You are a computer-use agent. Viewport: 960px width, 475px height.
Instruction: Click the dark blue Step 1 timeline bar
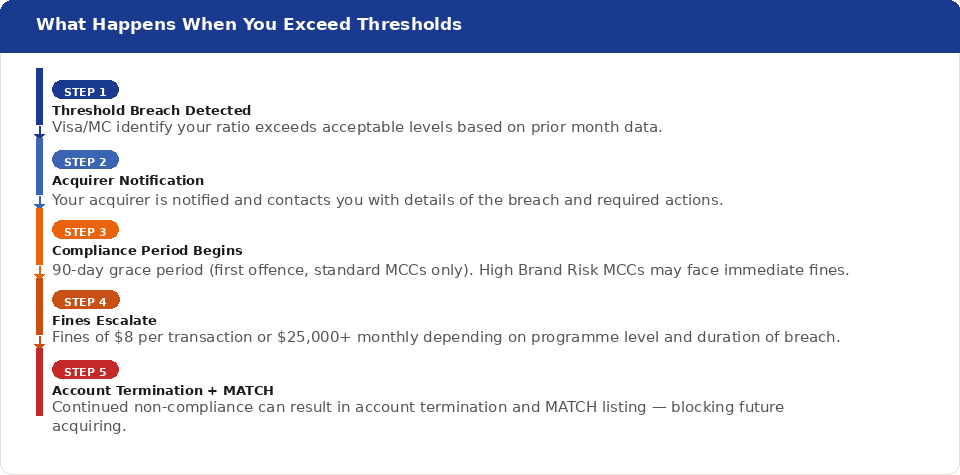pyautogui.click(x=39, y=96)
